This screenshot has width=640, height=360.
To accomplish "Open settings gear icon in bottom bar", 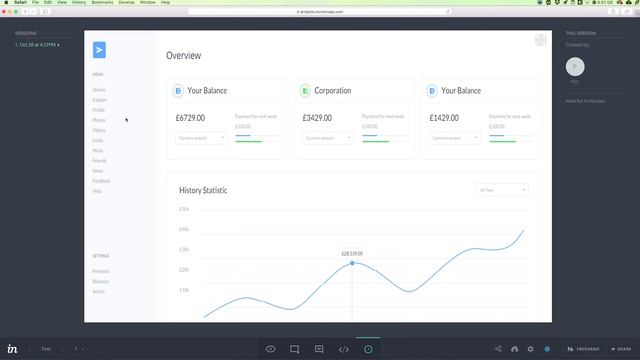I will [x=530, y=349].
